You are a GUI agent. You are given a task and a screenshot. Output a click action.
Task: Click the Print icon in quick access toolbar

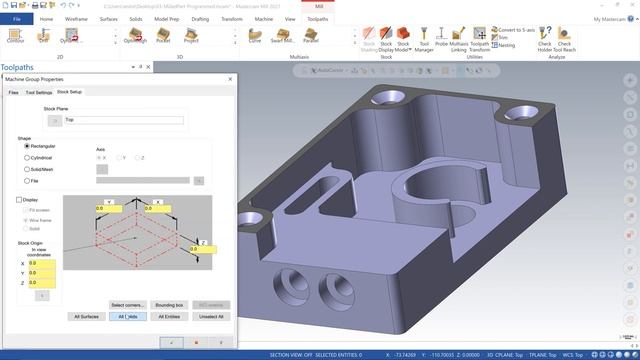tap(35, 5)
